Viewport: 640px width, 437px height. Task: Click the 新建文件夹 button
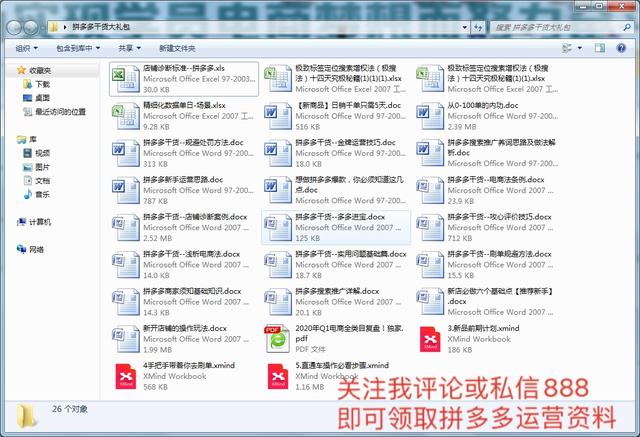point(177,48)
